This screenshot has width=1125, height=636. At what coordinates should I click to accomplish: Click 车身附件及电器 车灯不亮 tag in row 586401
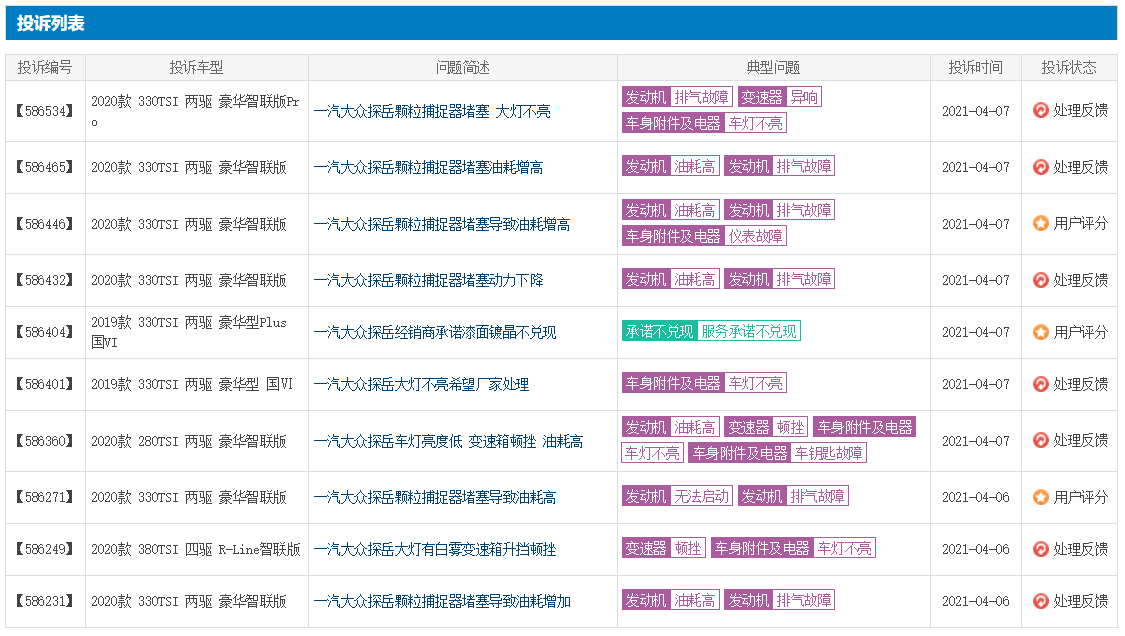tap(705, 383)
